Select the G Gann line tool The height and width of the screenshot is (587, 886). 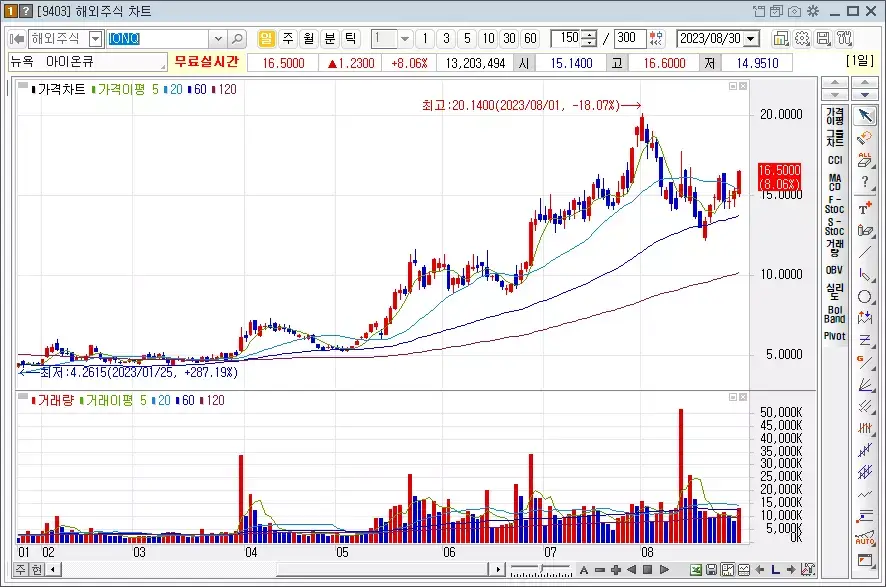pyautogui.click(x=865, y=362)
